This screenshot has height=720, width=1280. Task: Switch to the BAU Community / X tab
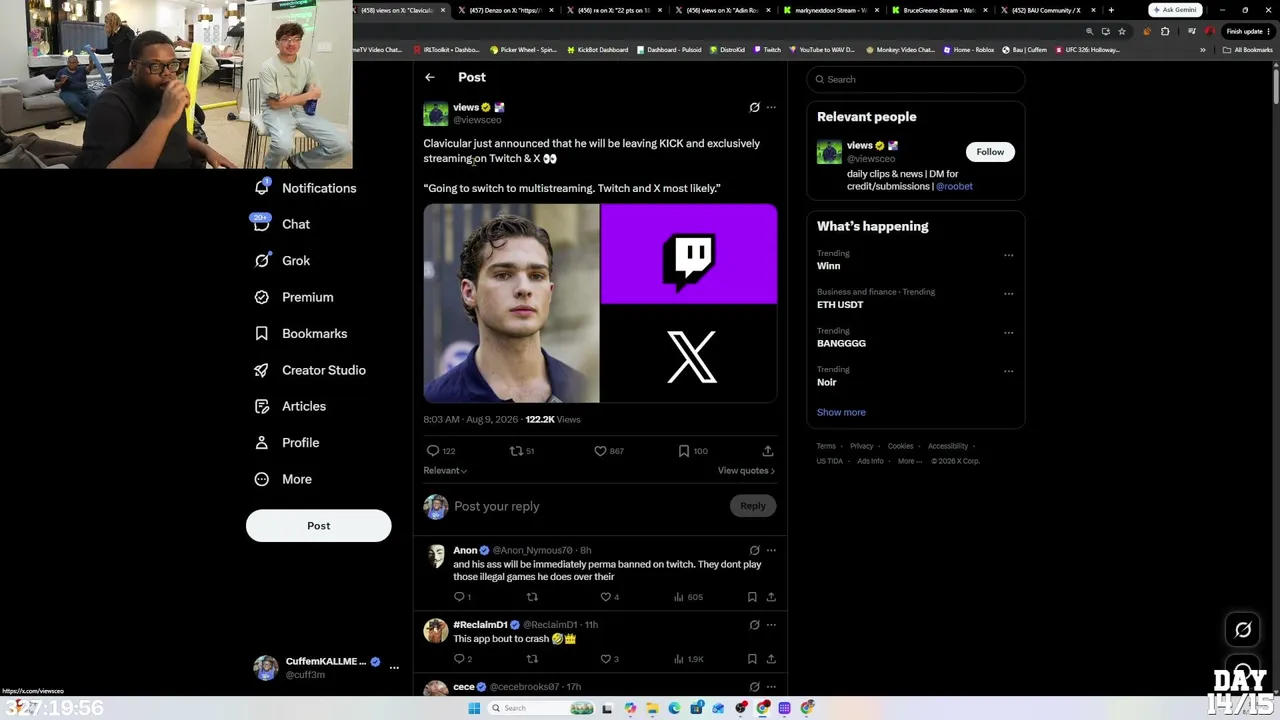1047,10
